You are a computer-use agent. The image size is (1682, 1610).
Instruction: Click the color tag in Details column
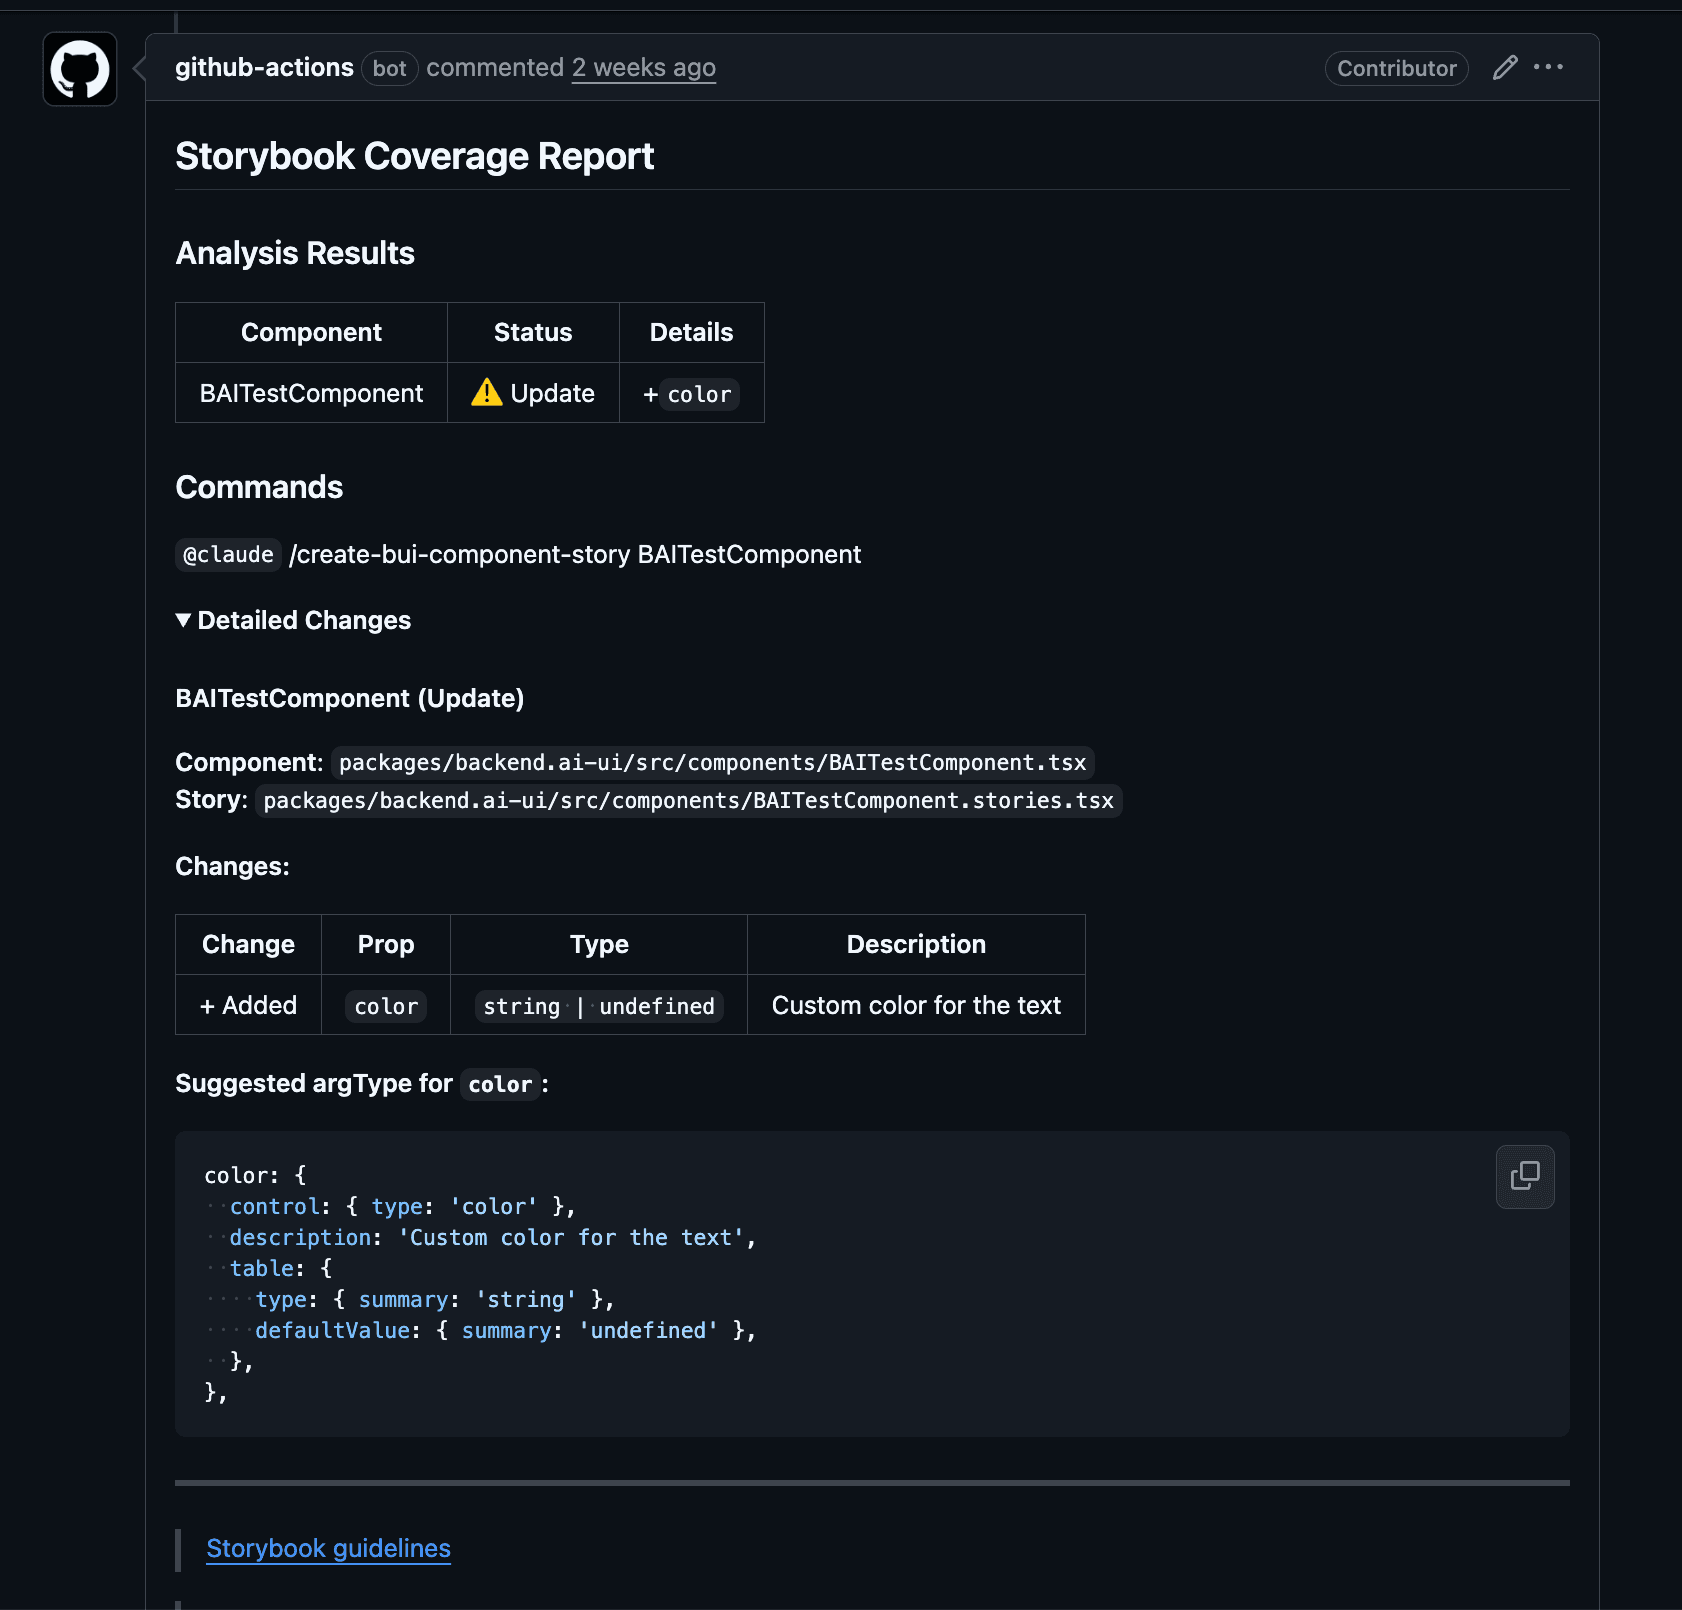pos(699,395)
